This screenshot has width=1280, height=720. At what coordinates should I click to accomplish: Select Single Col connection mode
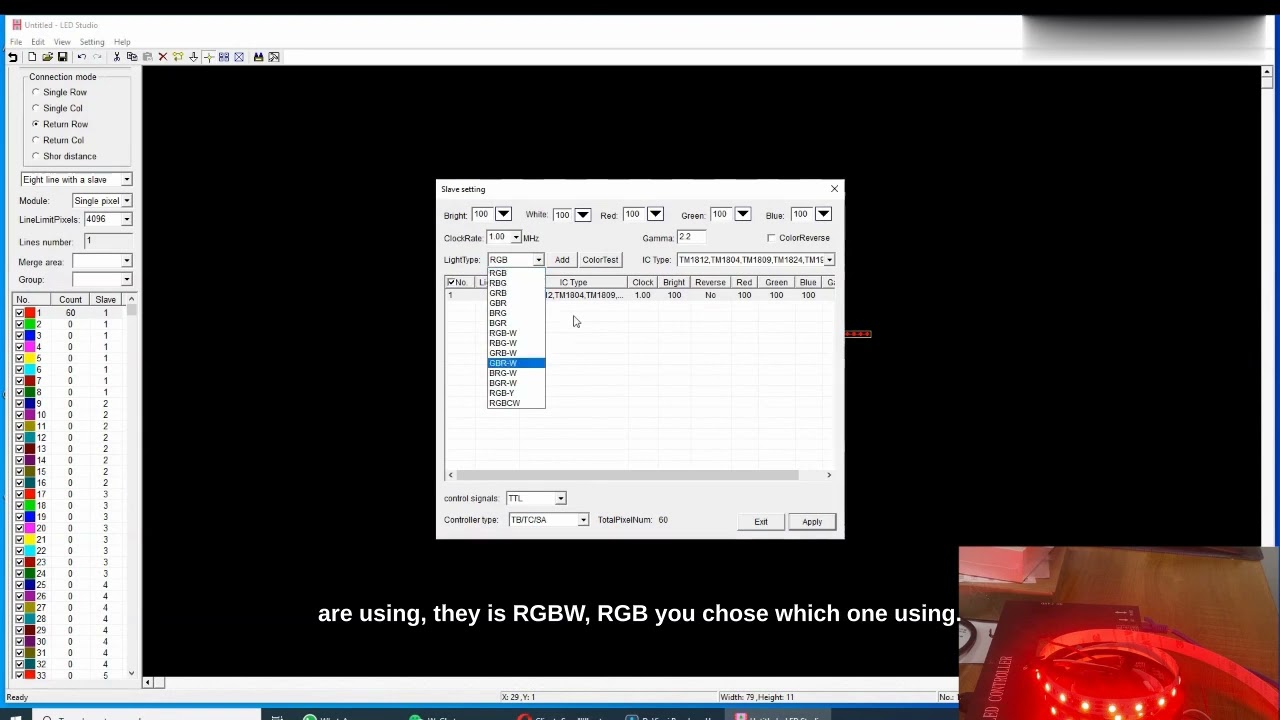coord(36,108)
